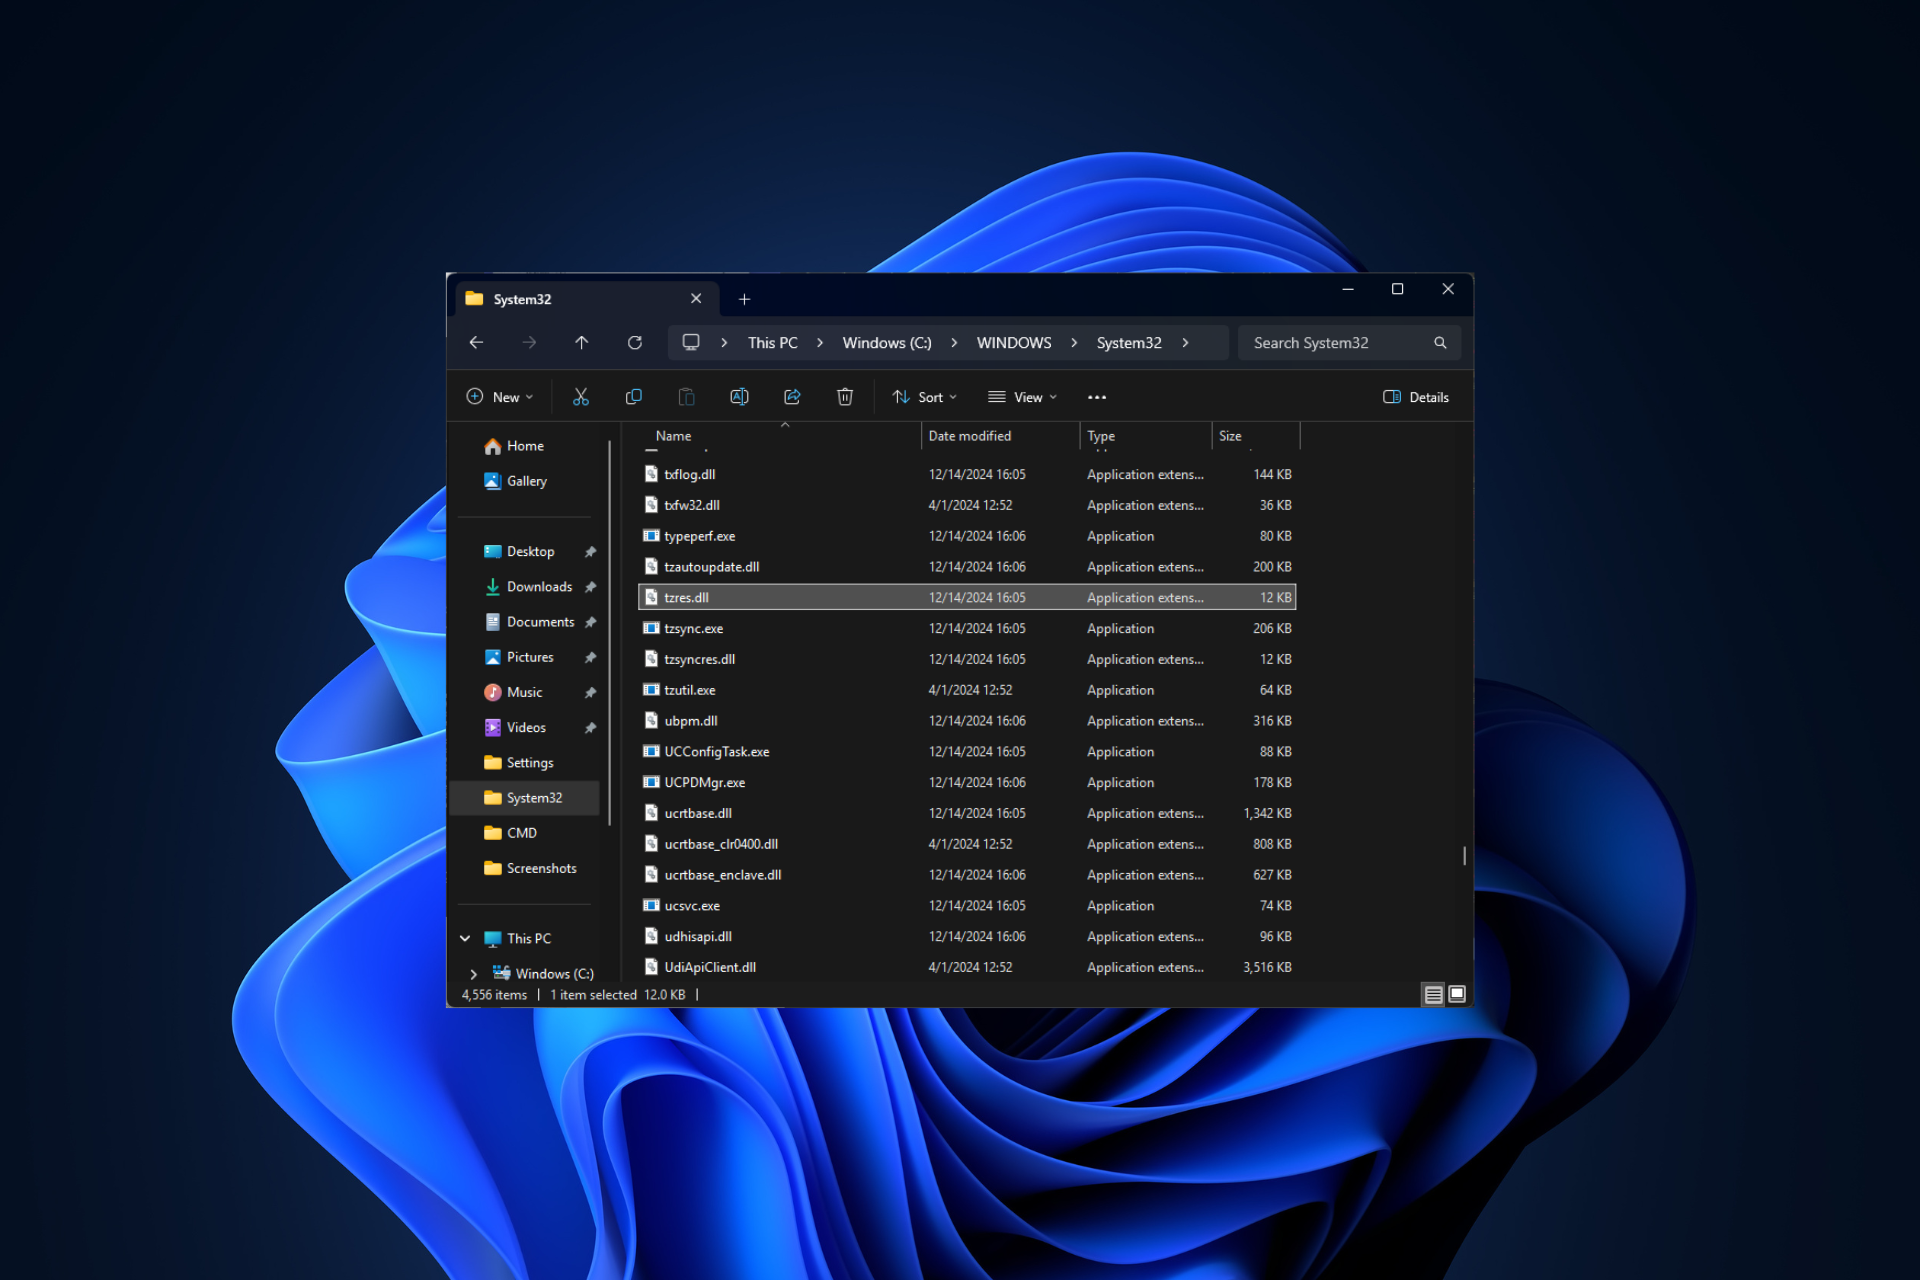
Task: Click the Details panel toggle icon
Action: click(x=1393, y=396)
